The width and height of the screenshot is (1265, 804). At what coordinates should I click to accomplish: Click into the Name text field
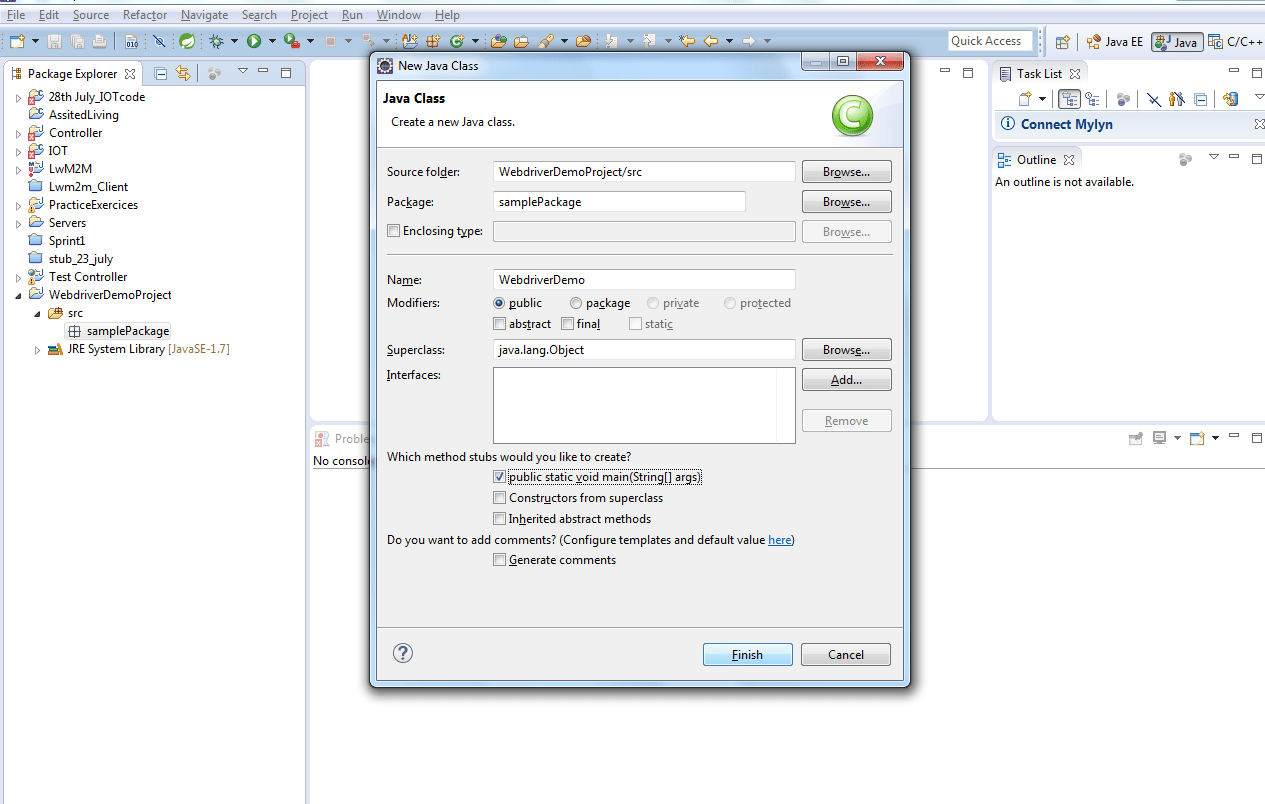coord(644,280)
